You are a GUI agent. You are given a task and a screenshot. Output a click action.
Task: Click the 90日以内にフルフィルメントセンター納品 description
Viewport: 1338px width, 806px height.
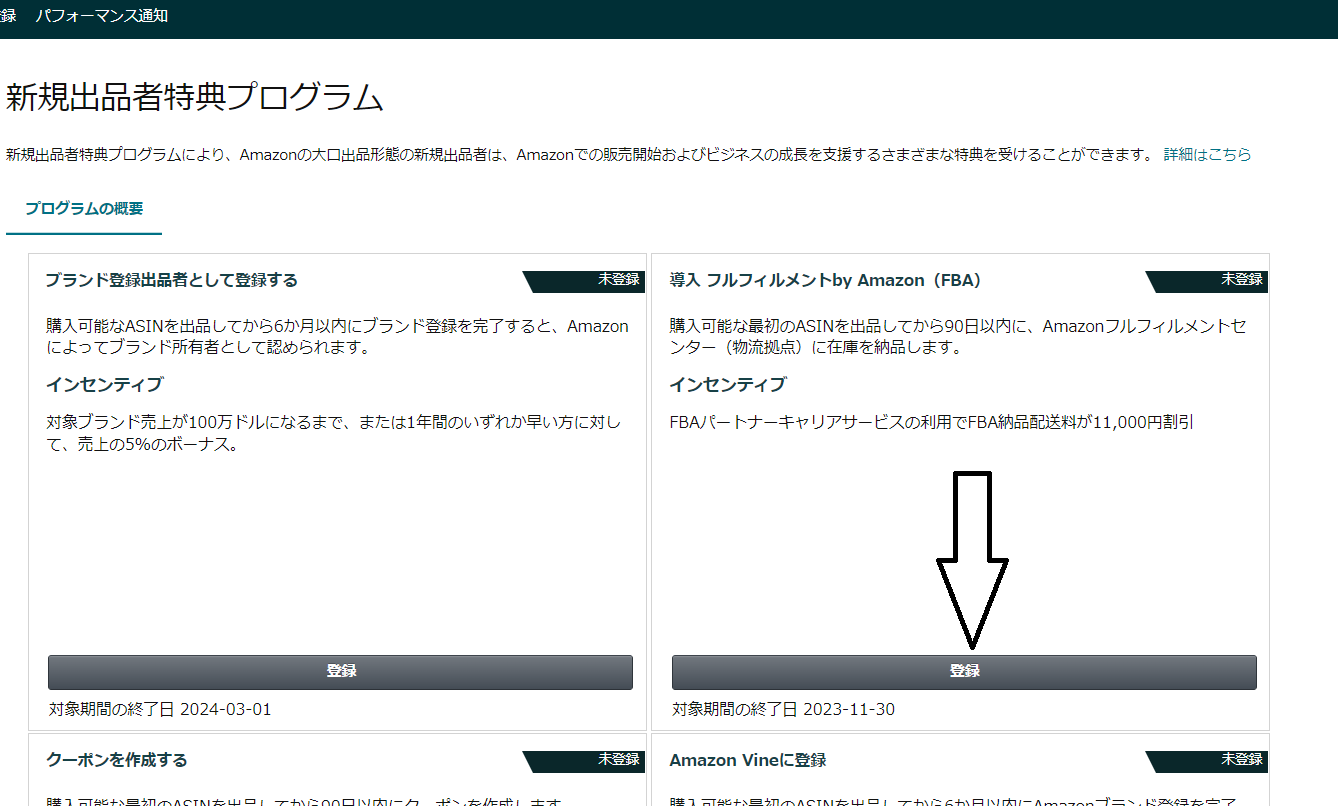click(x=960, y=337)
